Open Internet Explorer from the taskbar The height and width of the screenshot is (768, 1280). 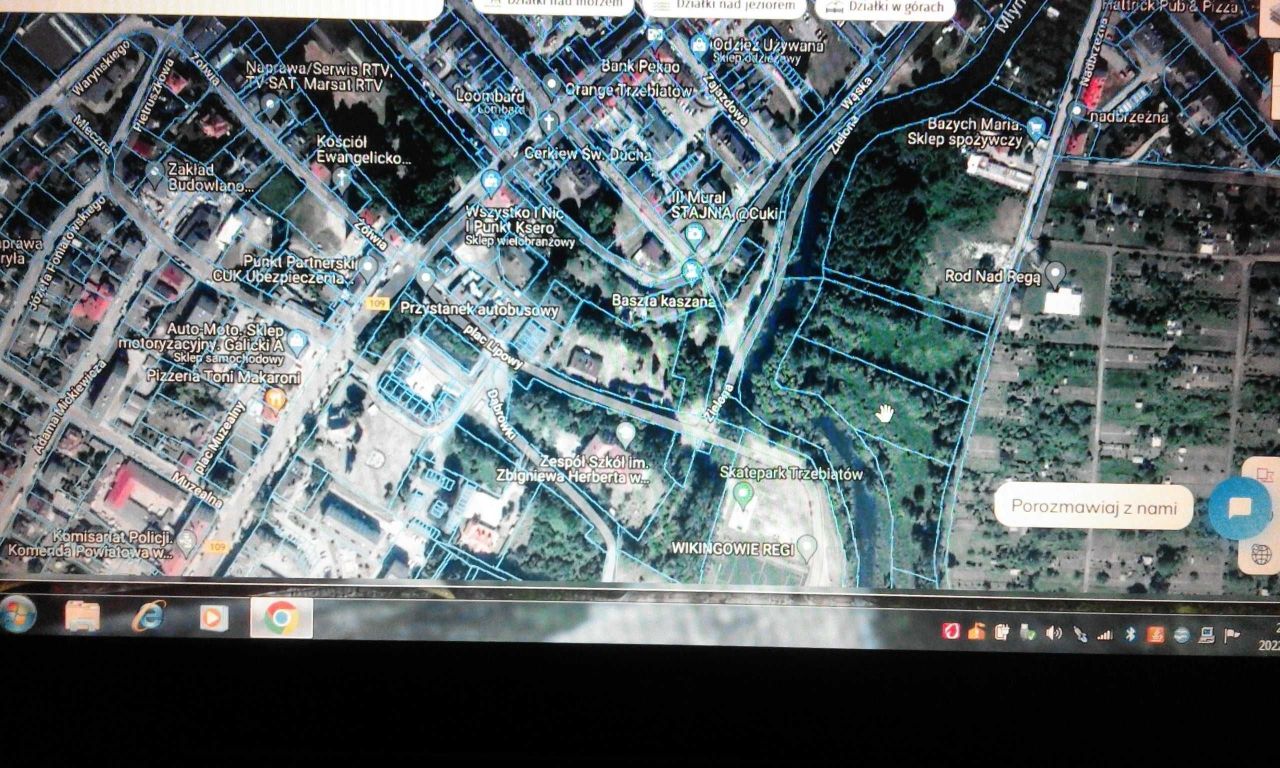click(x=148, y=617)
